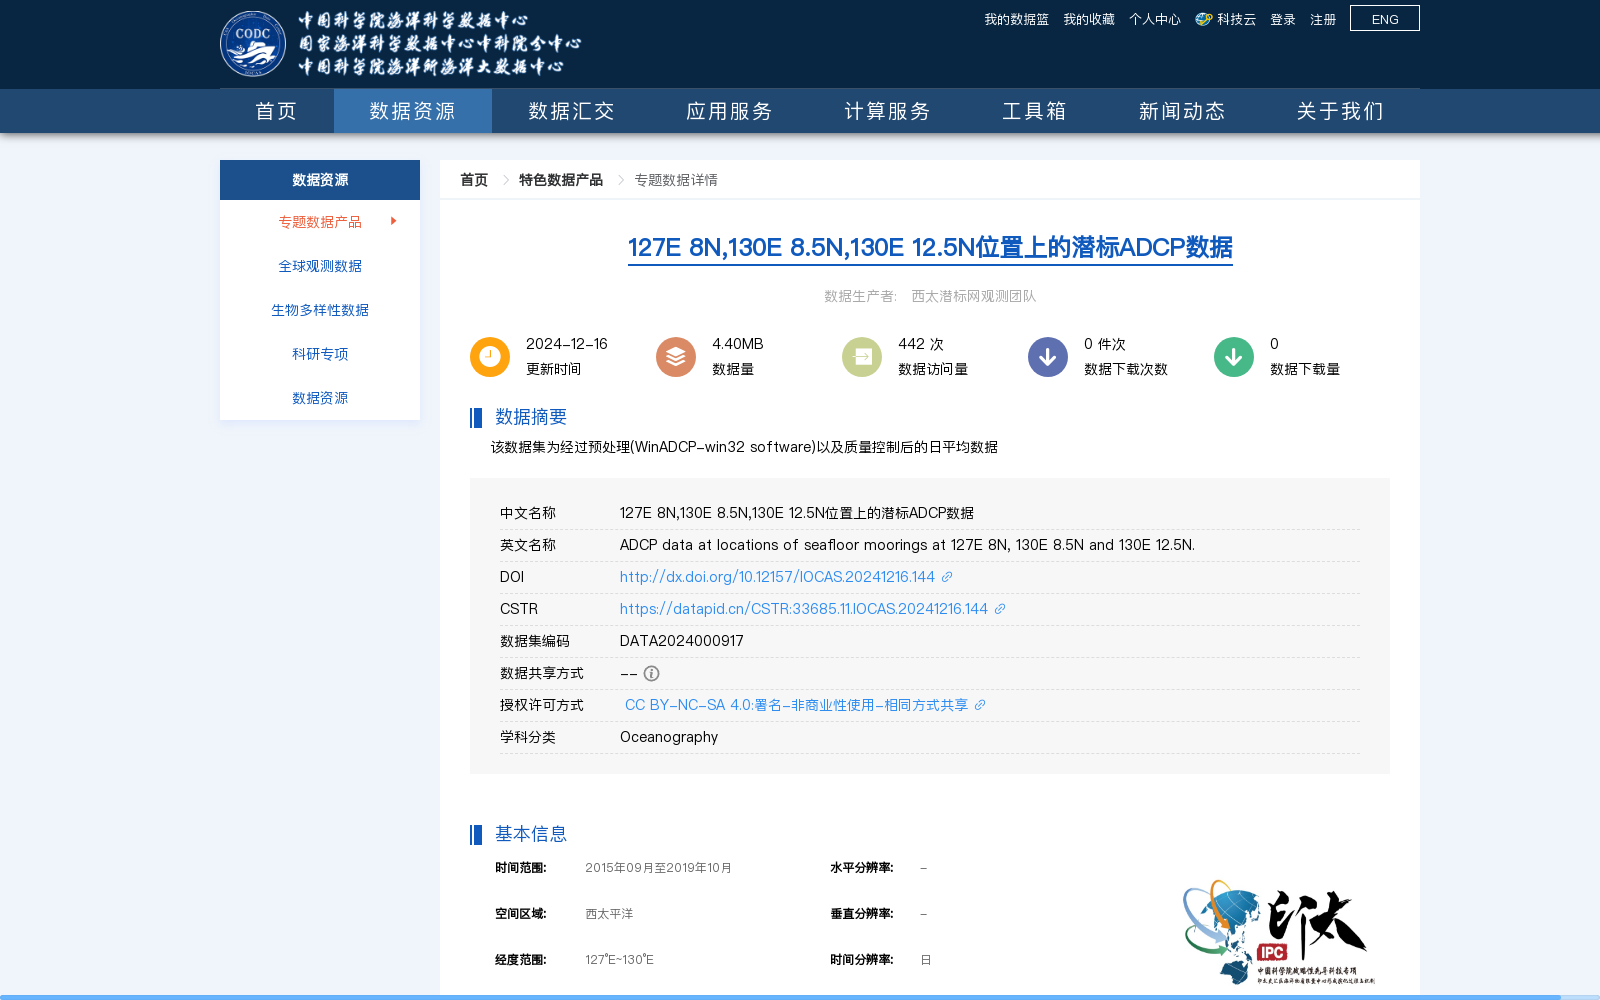This screenshot has height=1000, width=1600.
Task: Click dataset code DATA2024000917
Action: coord(682,641)
